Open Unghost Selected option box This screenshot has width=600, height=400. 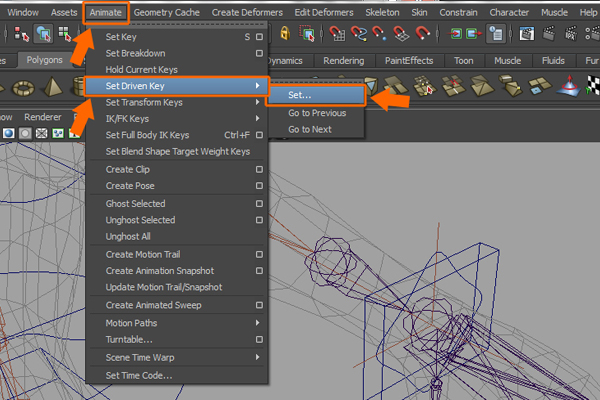click(259, 220)
